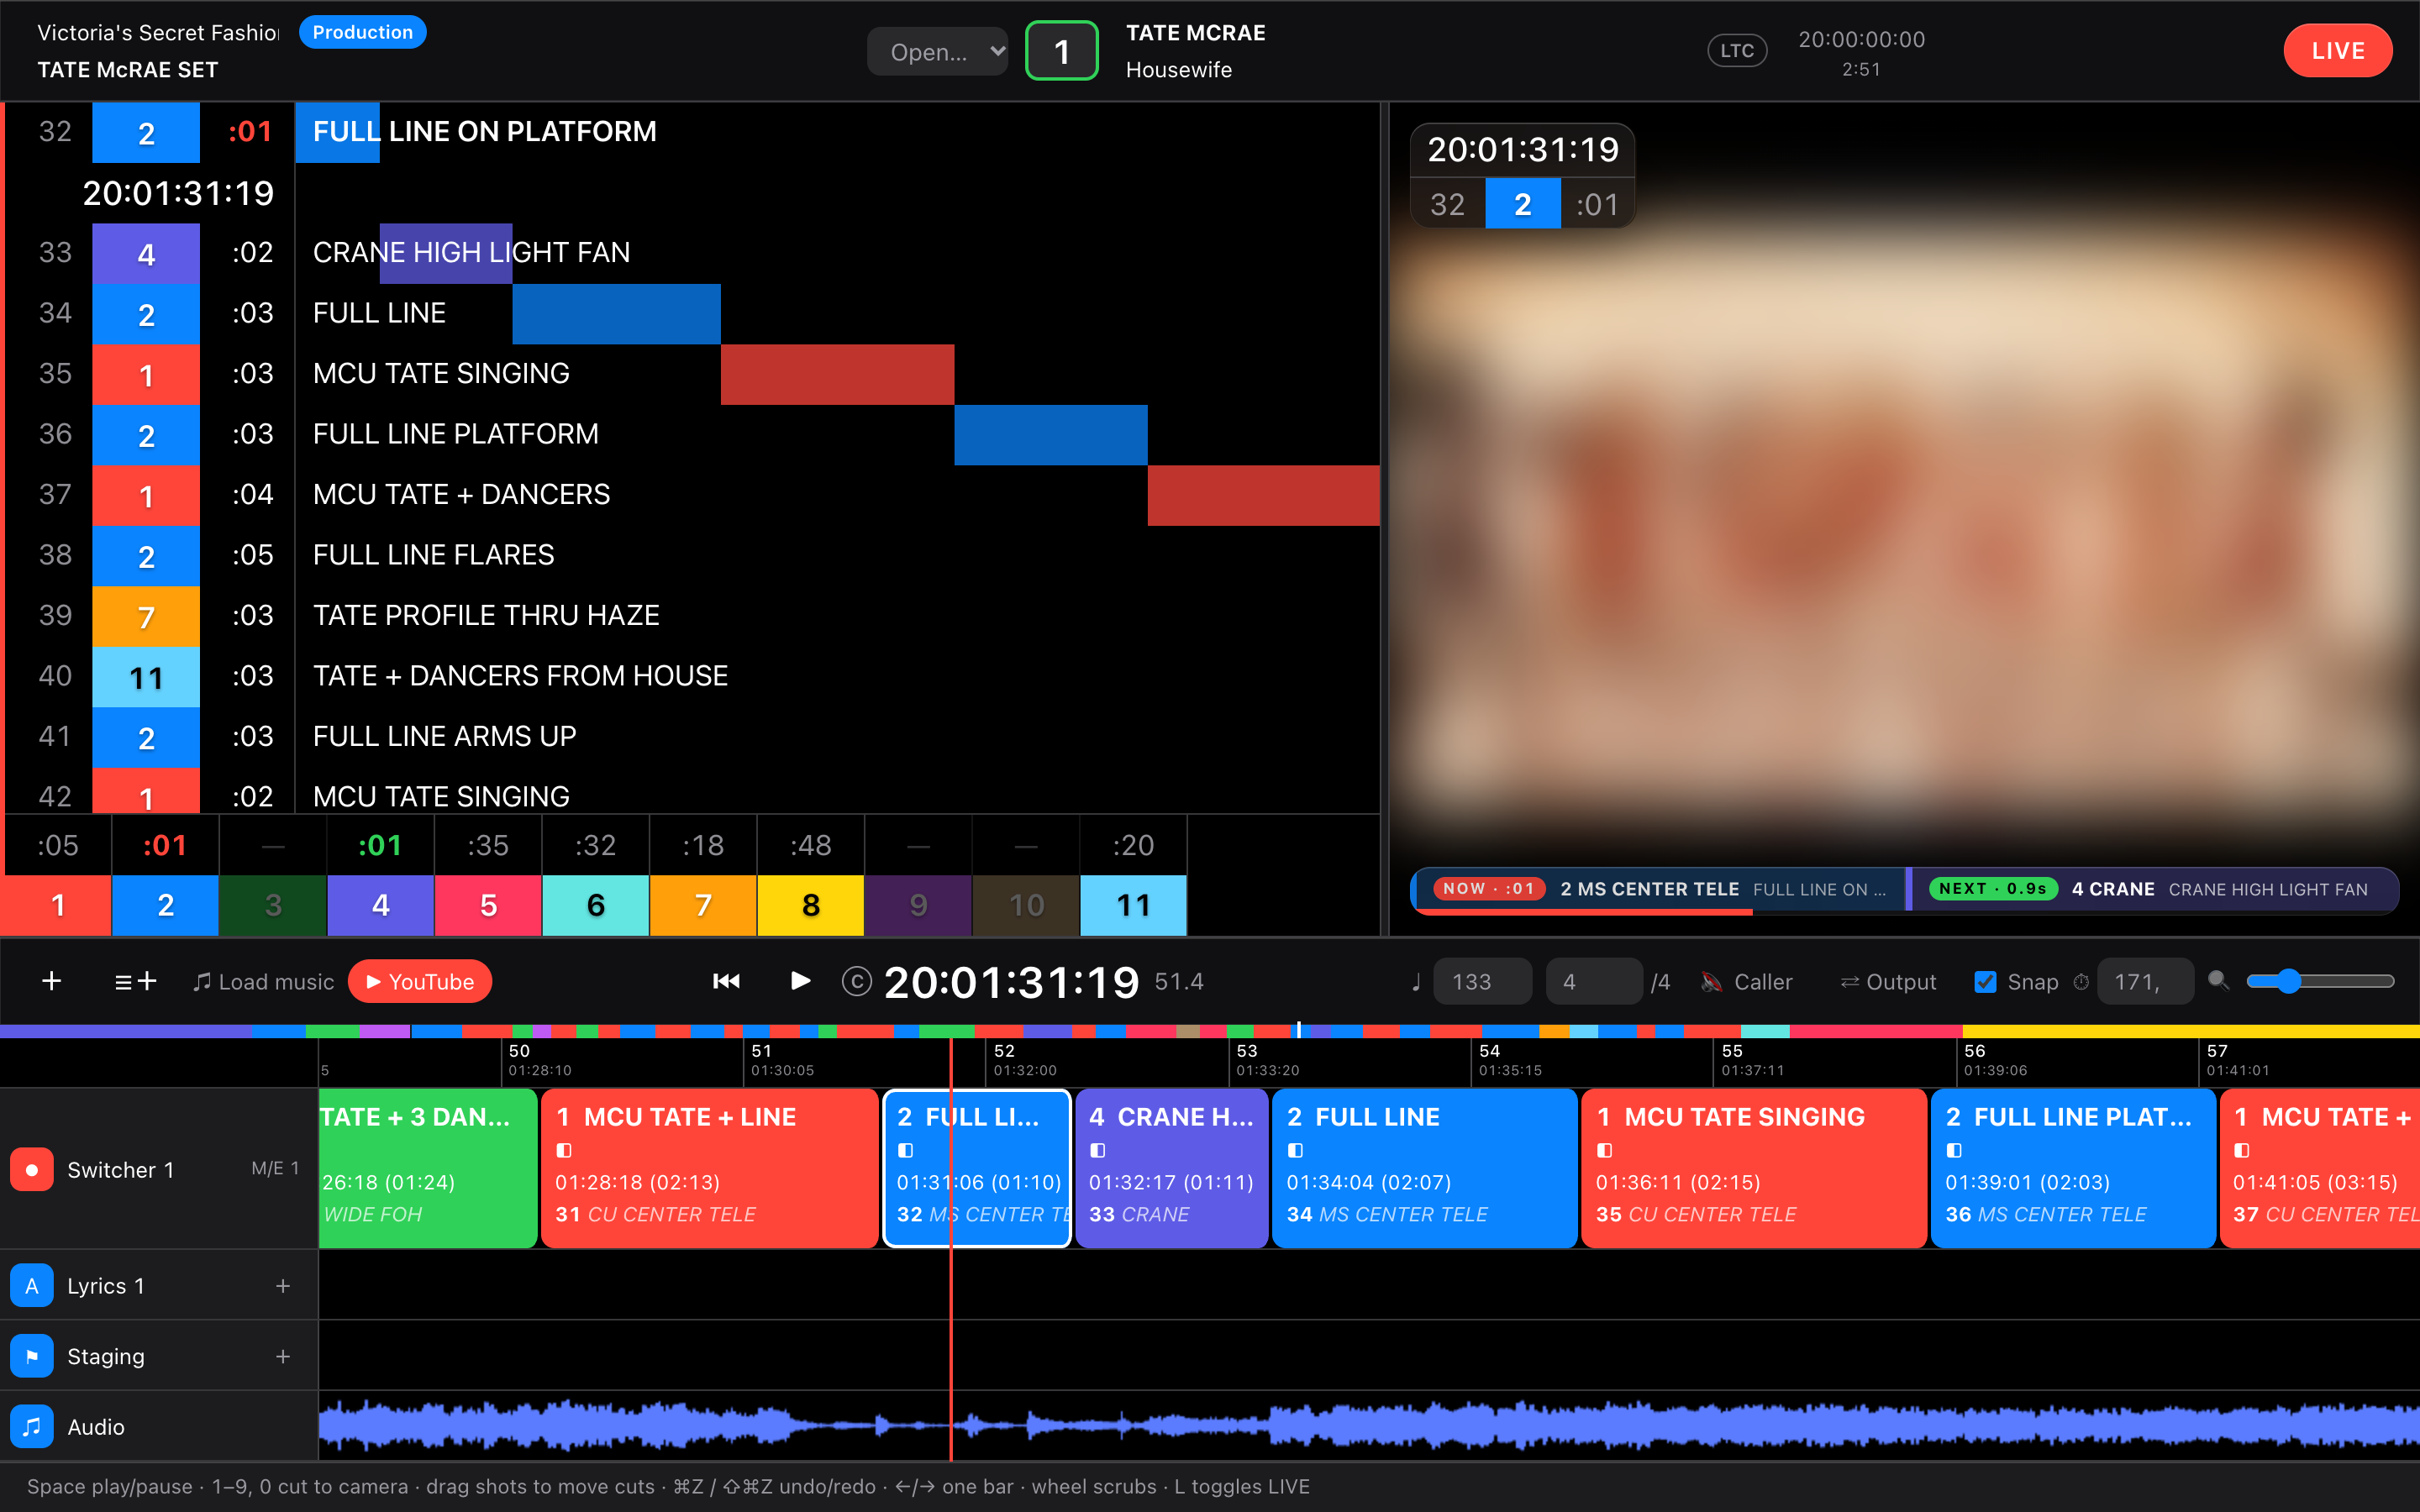Click bar marker 53 on ruler
2420x1512 pixels.
(x=1246, y=1051)
